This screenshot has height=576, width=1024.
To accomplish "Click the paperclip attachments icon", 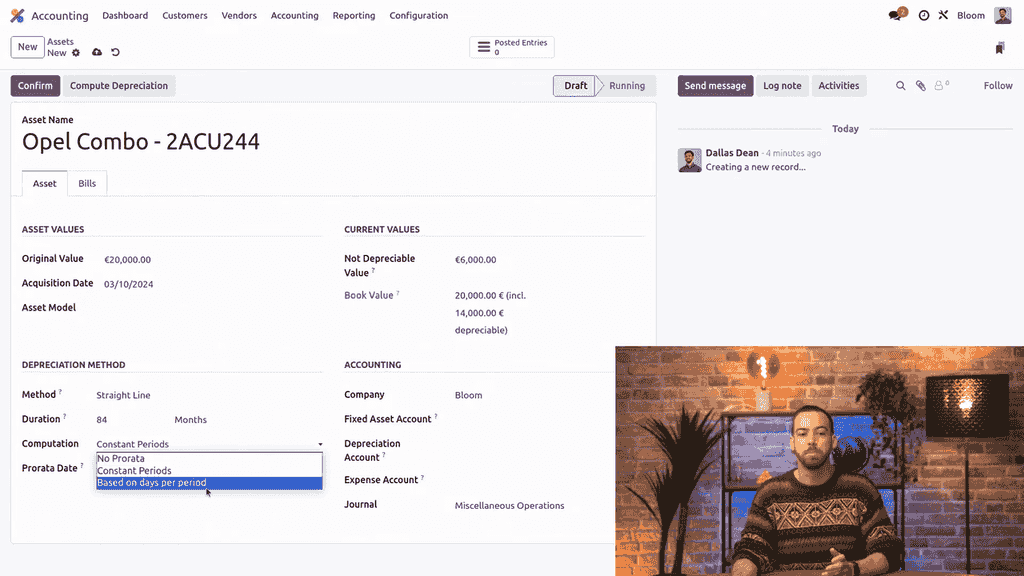I will (x=921, y=86).
